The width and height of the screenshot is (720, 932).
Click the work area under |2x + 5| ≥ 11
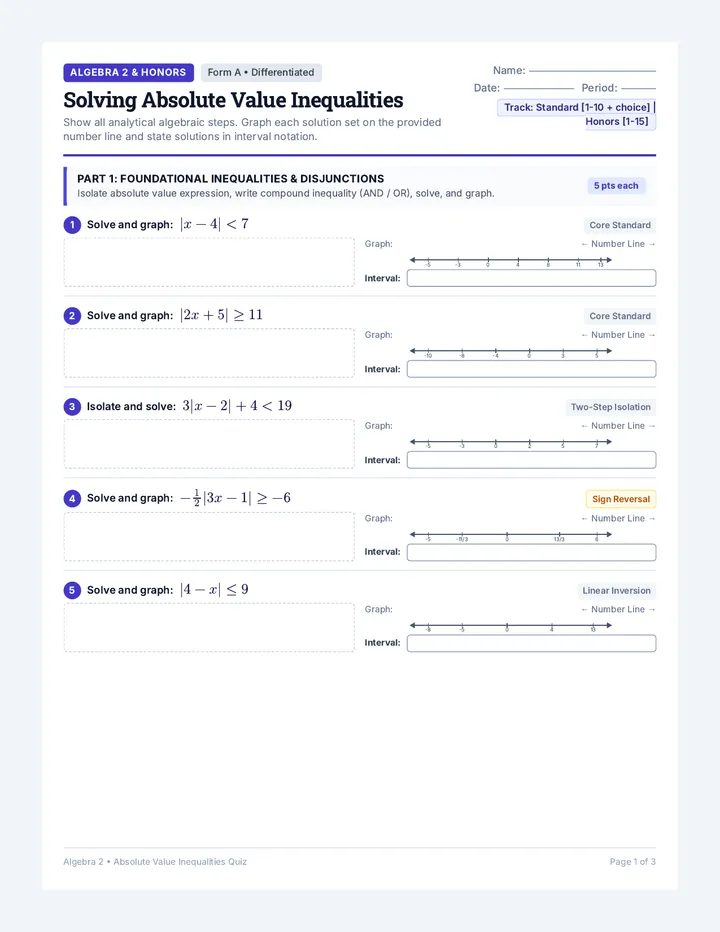click(209, 353)
